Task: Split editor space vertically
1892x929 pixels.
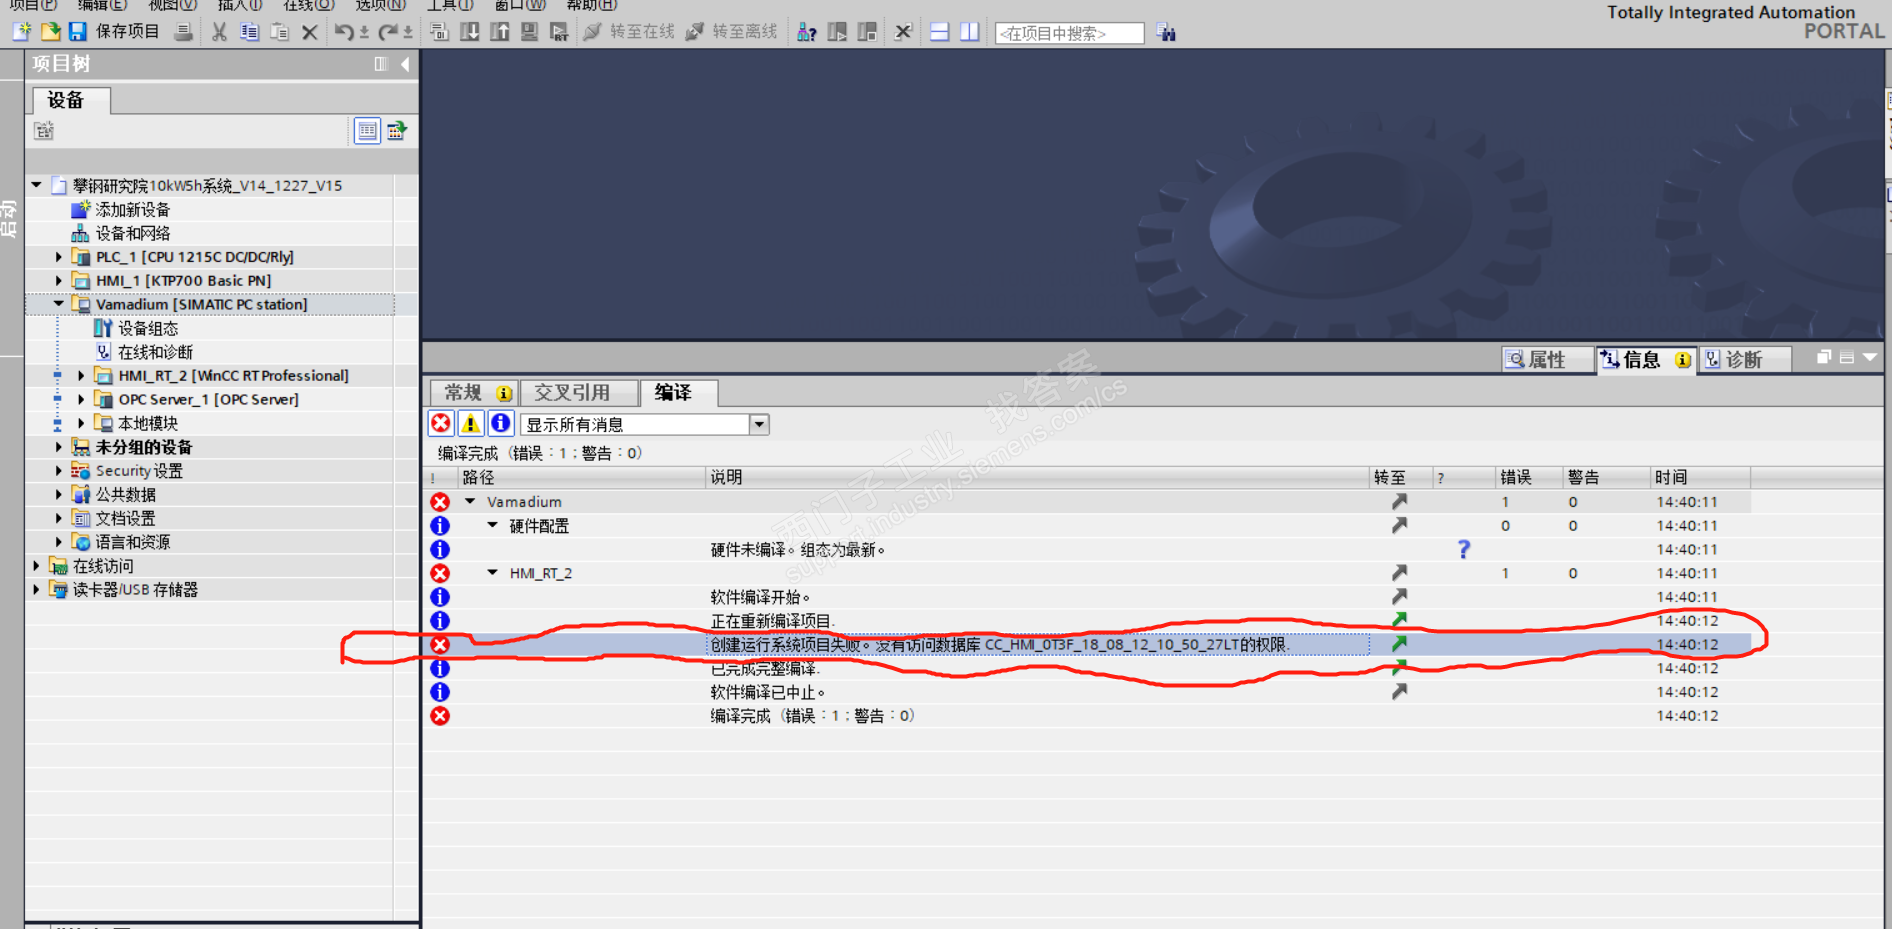Action: click(x=969, y=32)
